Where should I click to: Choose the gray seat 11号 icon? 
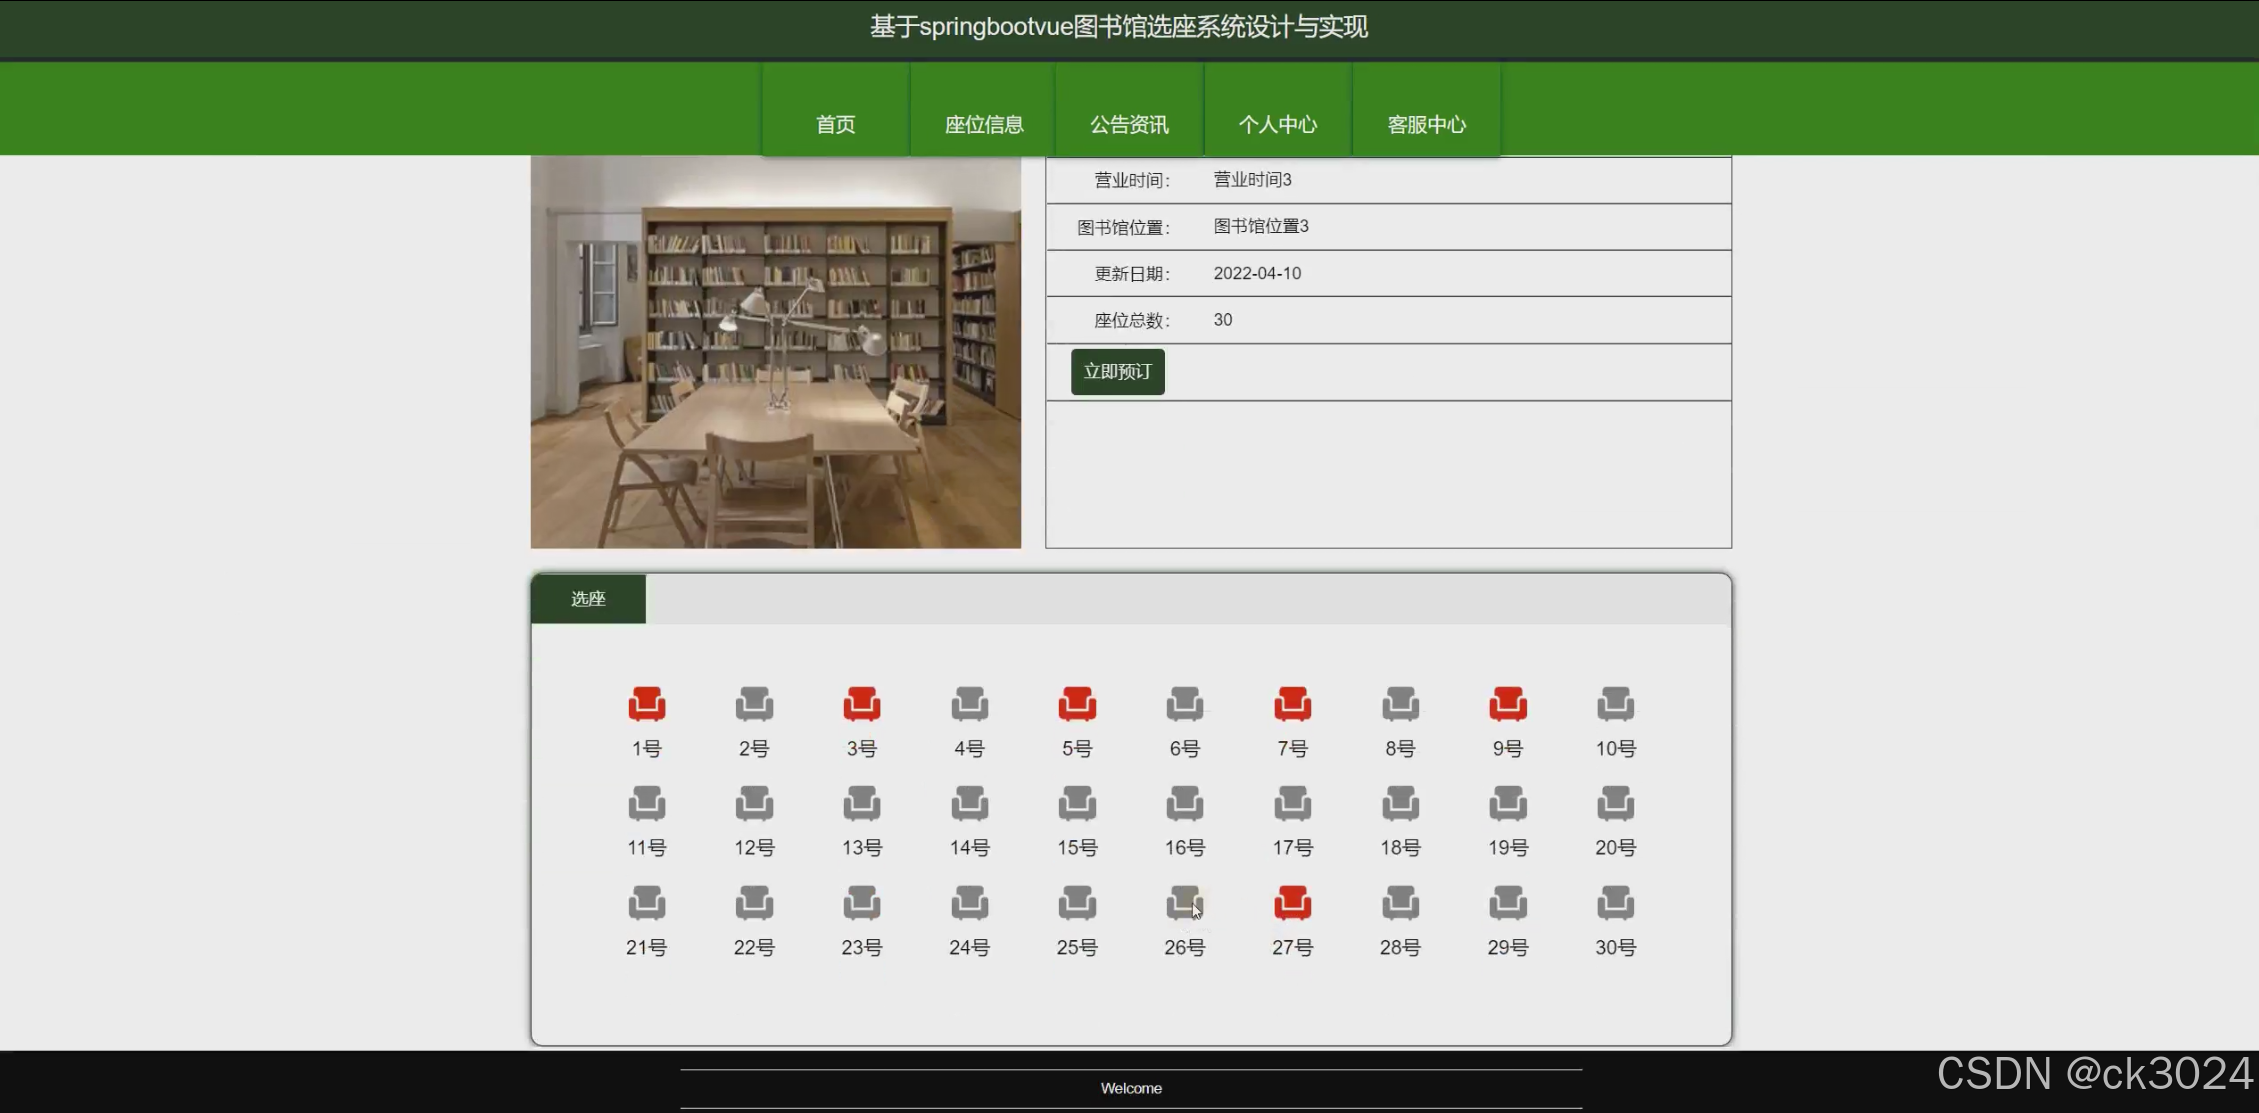[x=646, y=803]
